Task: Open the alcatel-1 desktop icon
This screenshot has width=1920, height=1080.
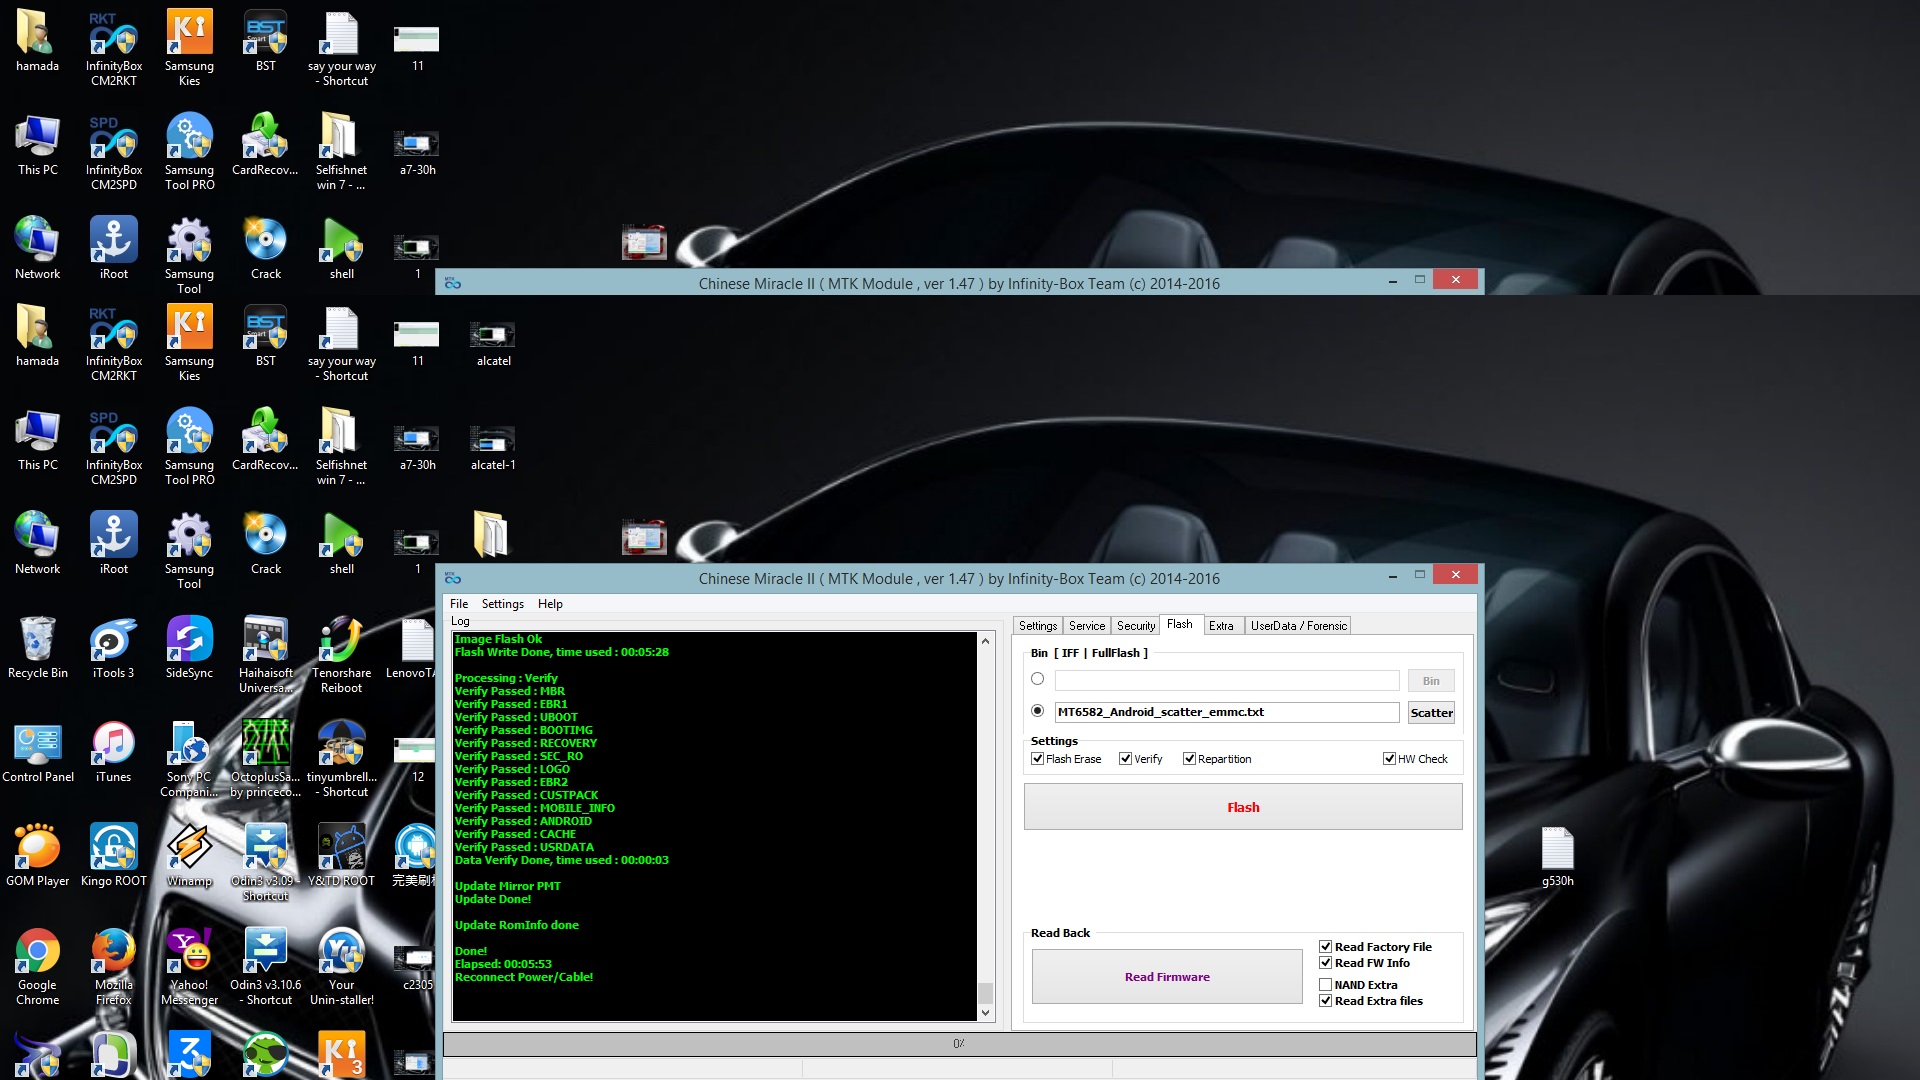Action: 493,447
